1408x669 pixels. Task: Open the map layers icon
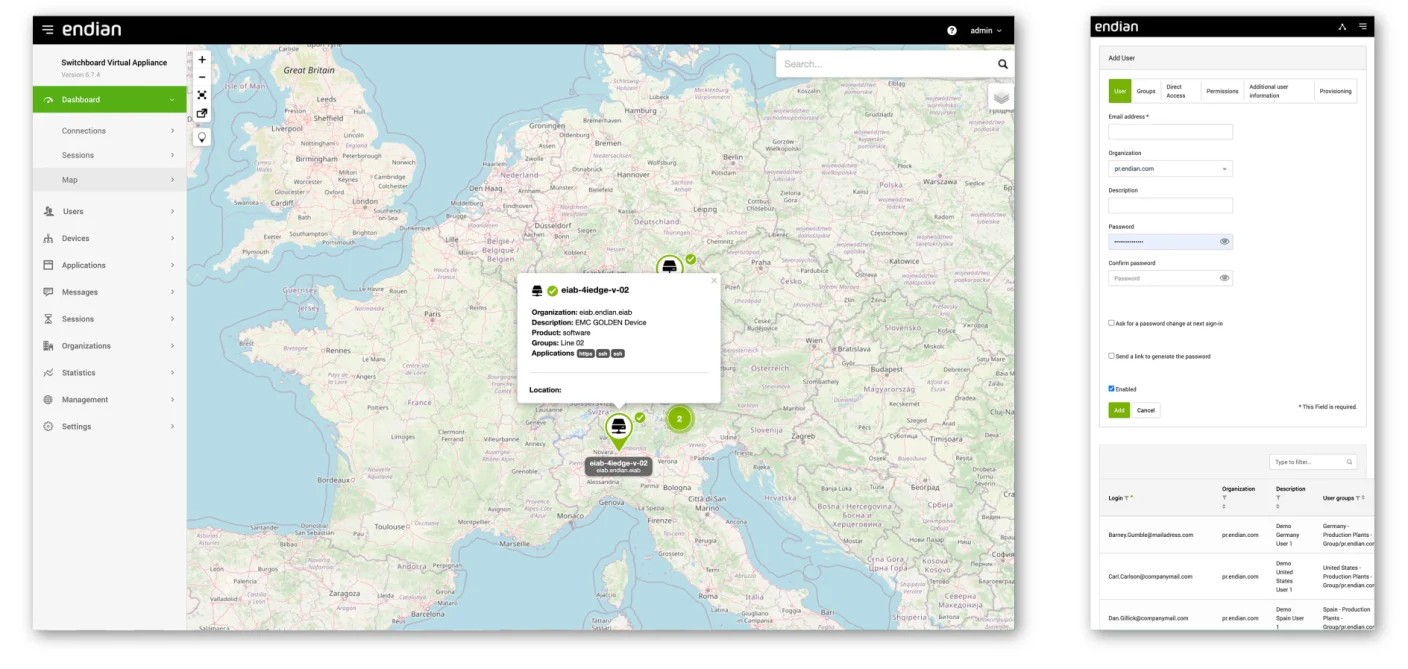click(x=1000, y=98)
